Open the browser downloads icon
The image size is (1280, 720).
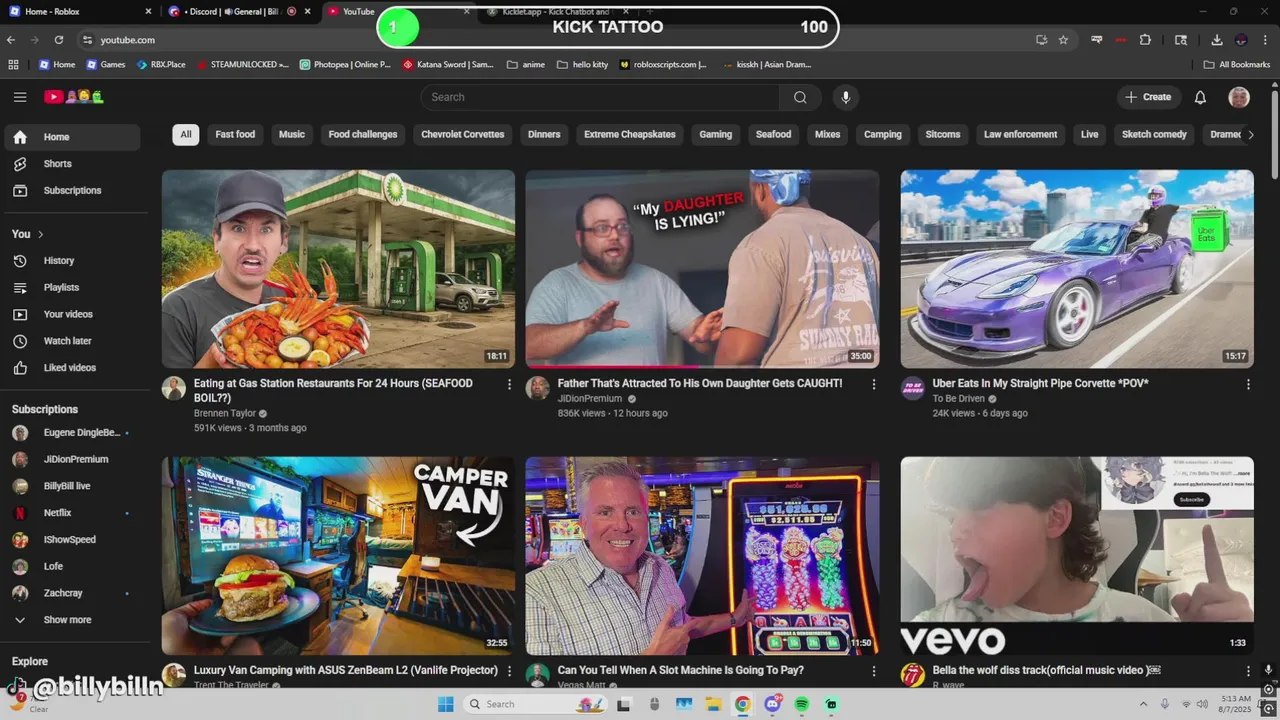click(x=1217, y=40)
